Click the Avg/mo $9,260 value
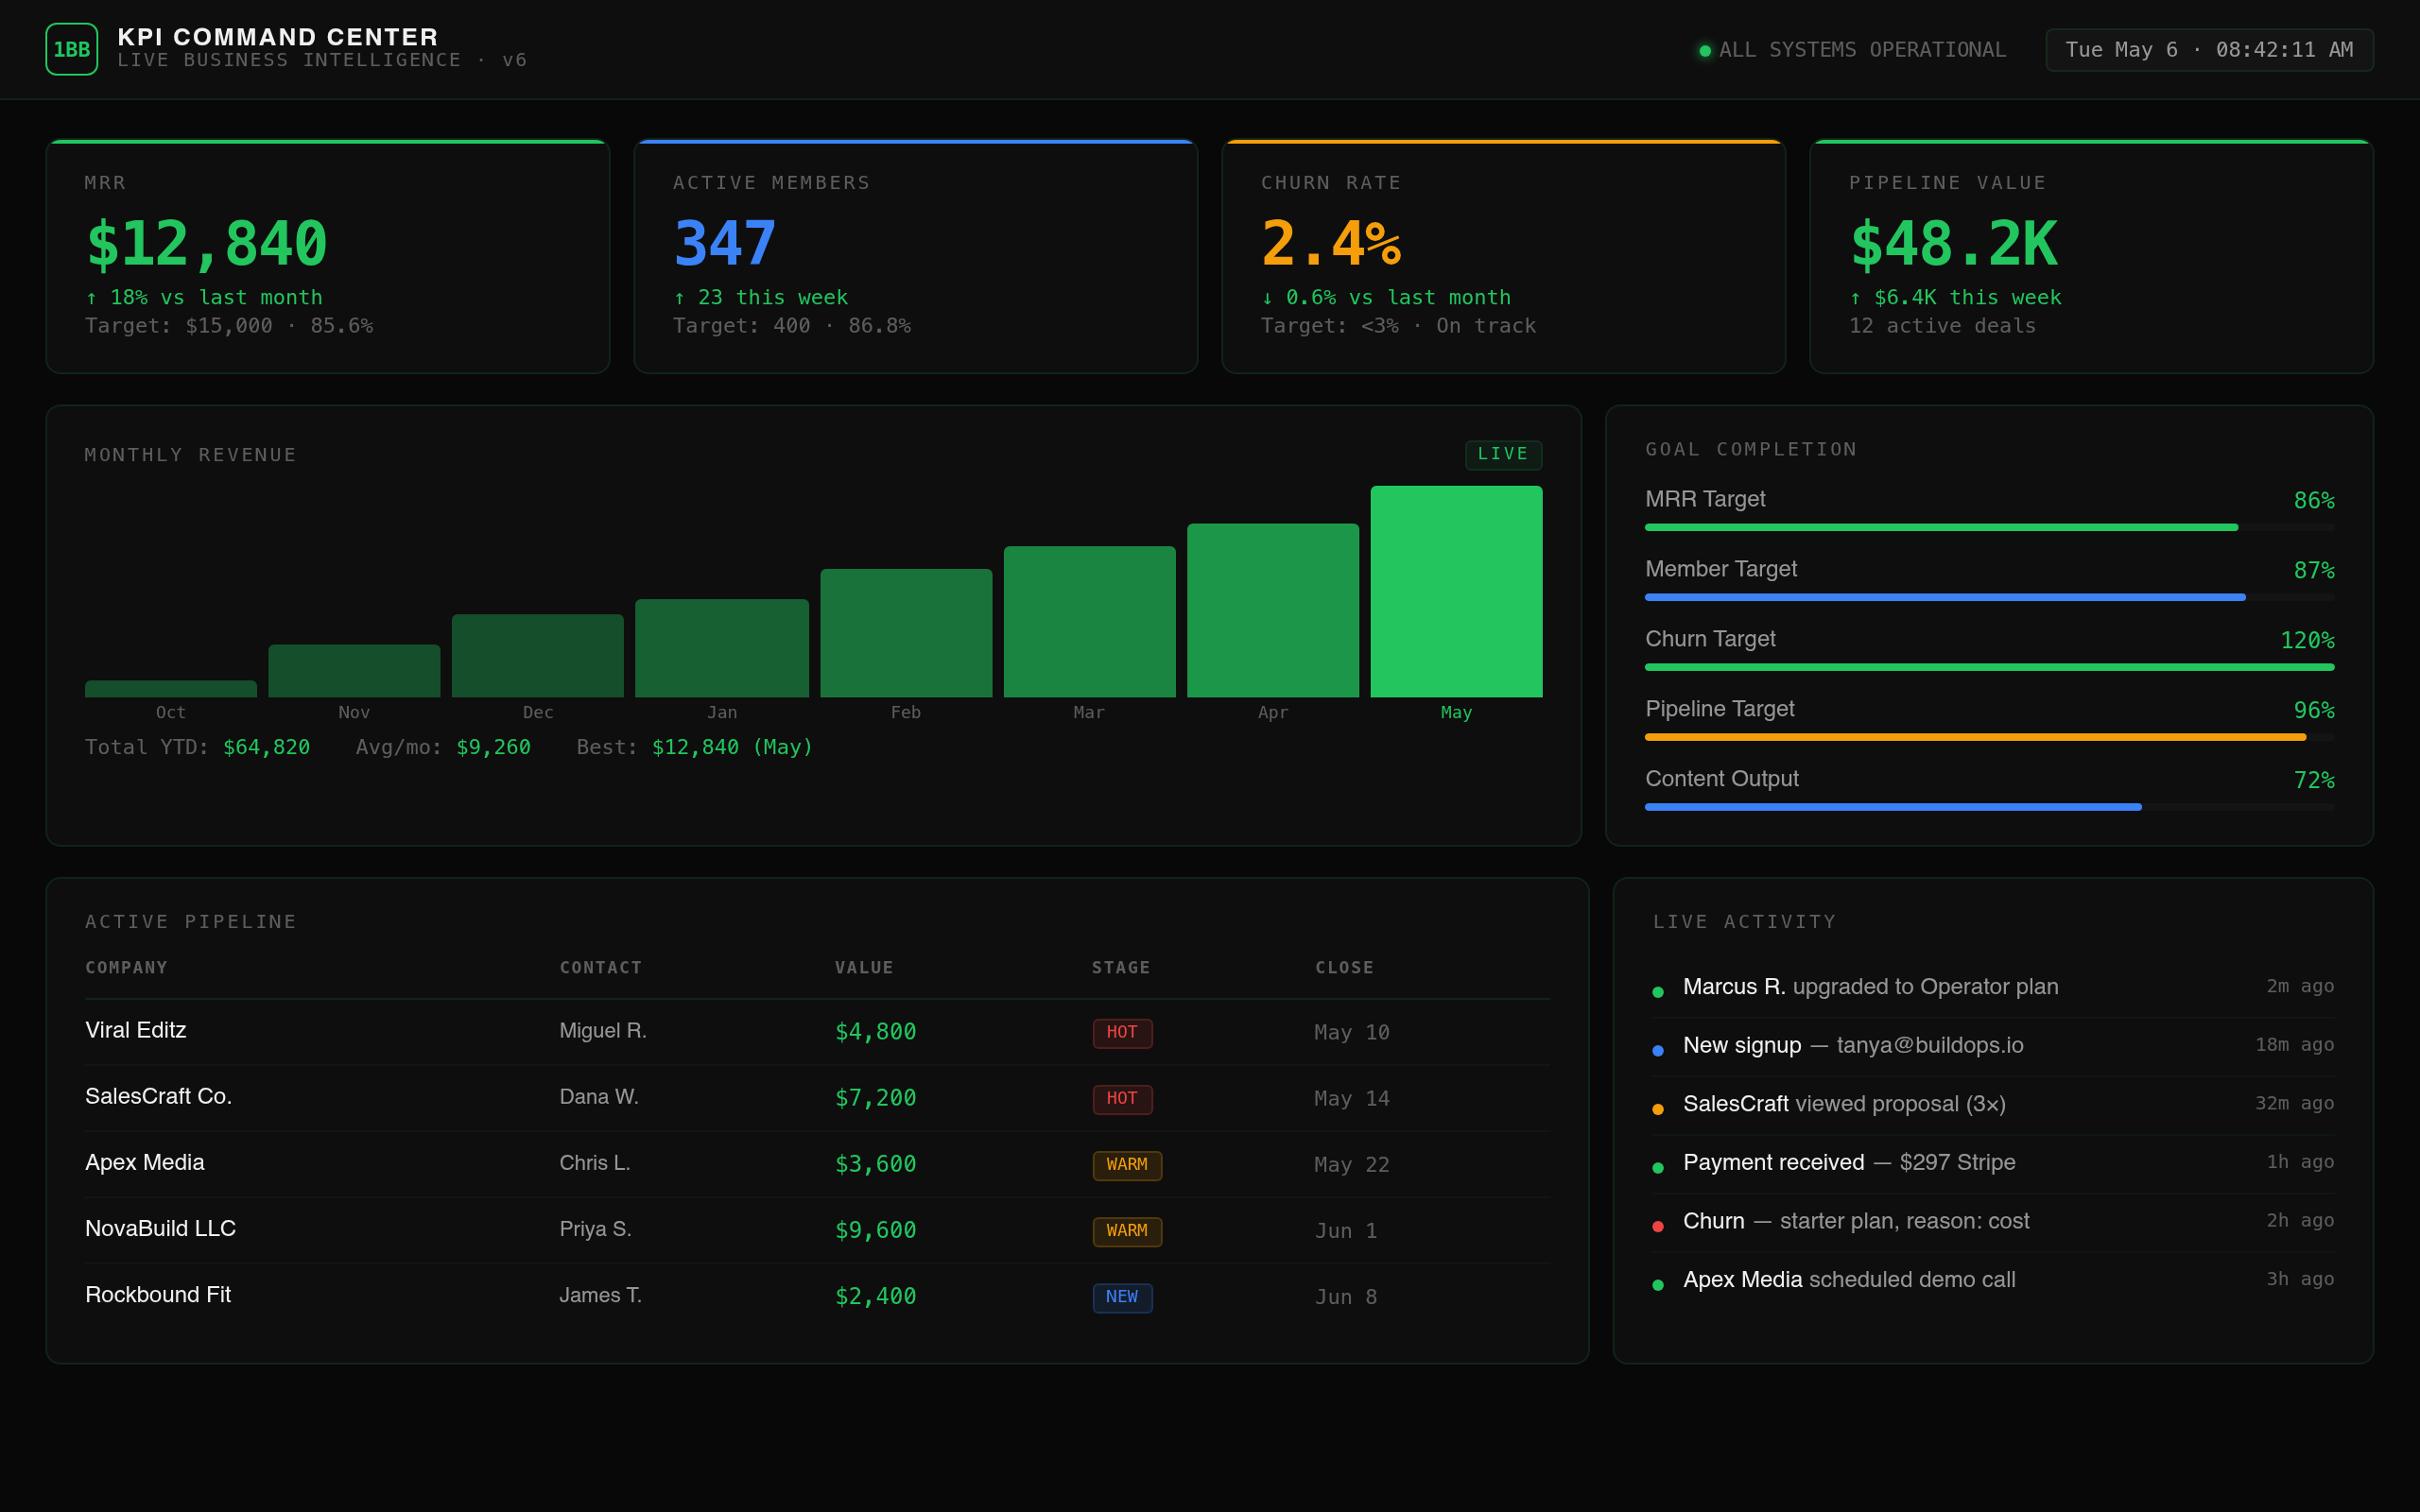 493,747
